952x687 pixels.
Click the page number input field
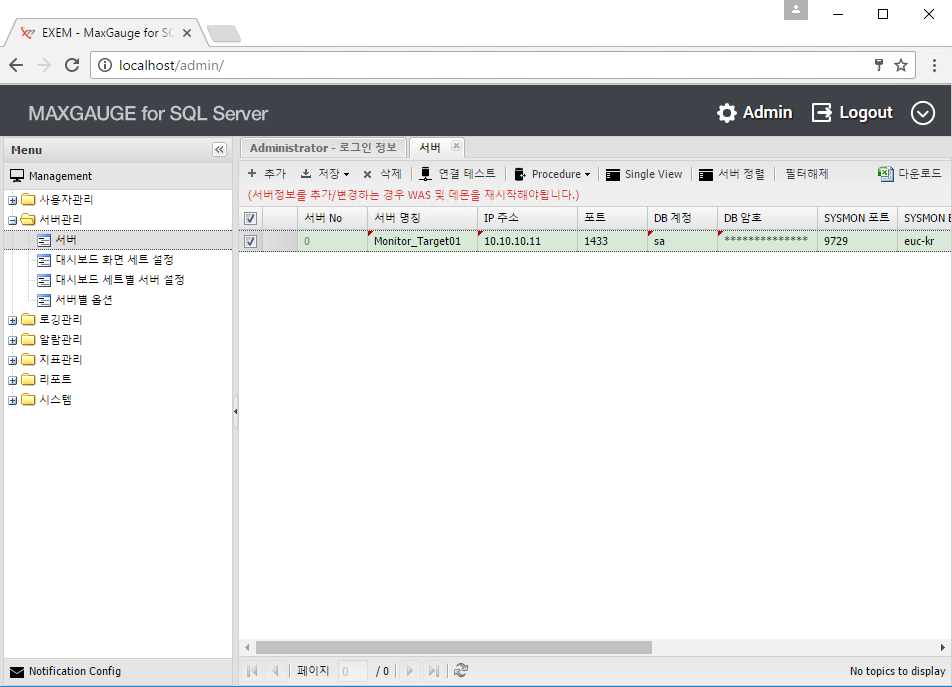pos(352,671)
